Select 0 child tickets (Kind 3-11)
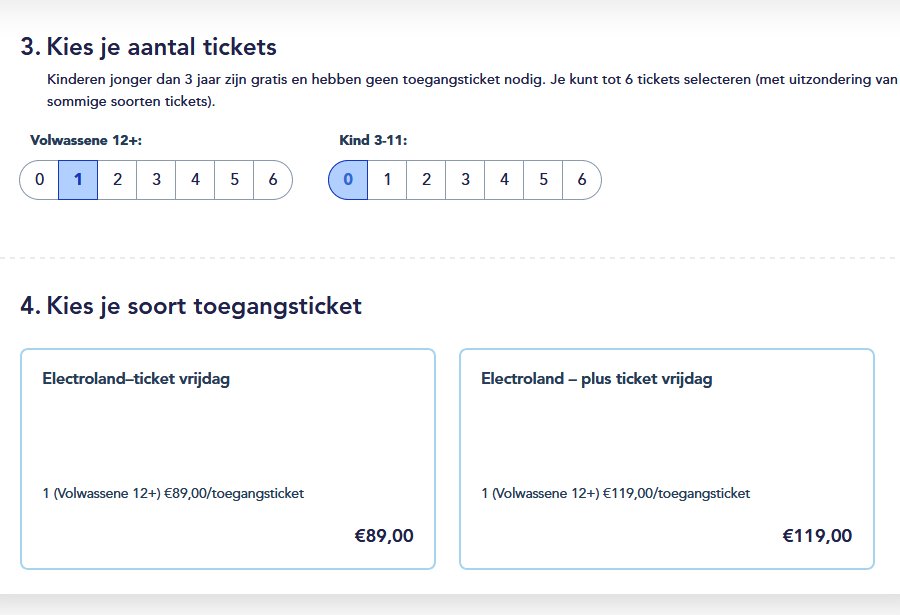 point(348,180)
